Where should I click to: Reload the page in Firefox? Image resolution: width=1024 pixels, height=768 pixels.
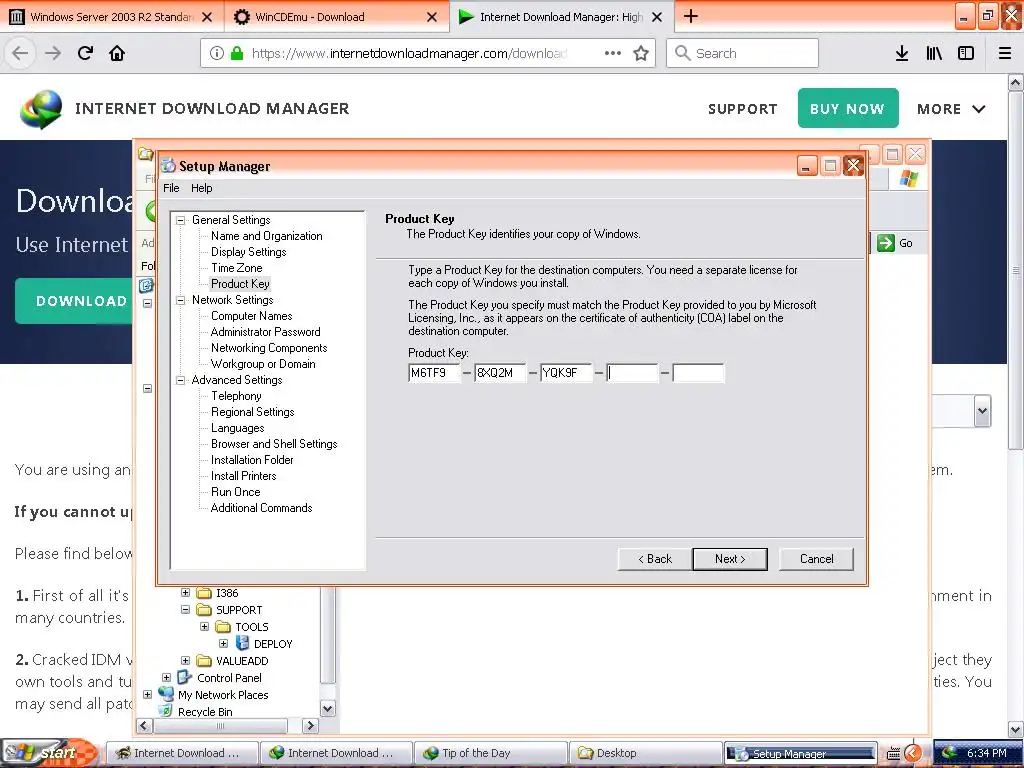(x=85, y=53)
